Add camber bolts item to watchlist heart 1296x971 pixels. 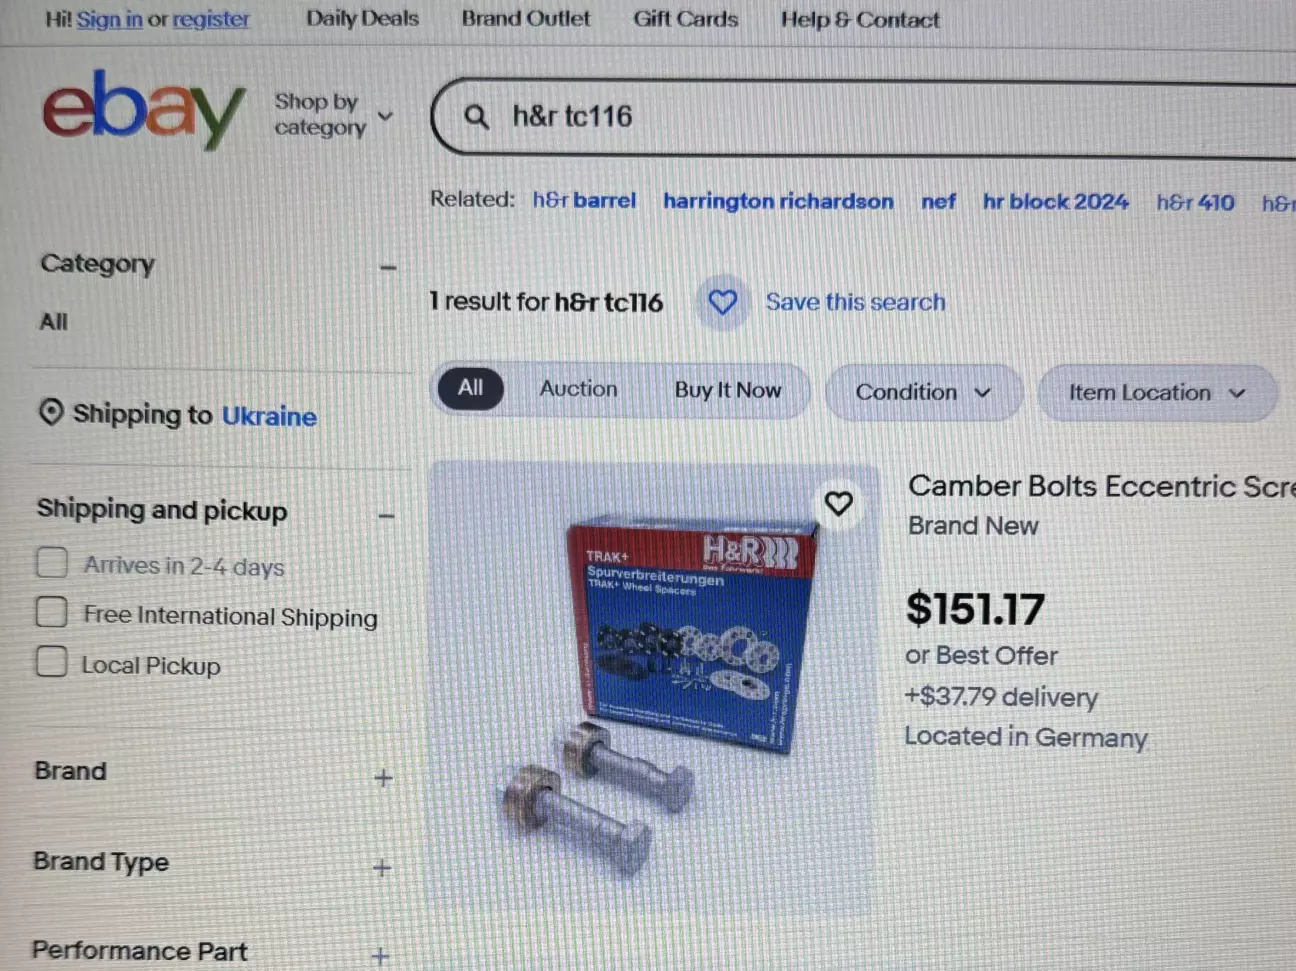(838, 503)
